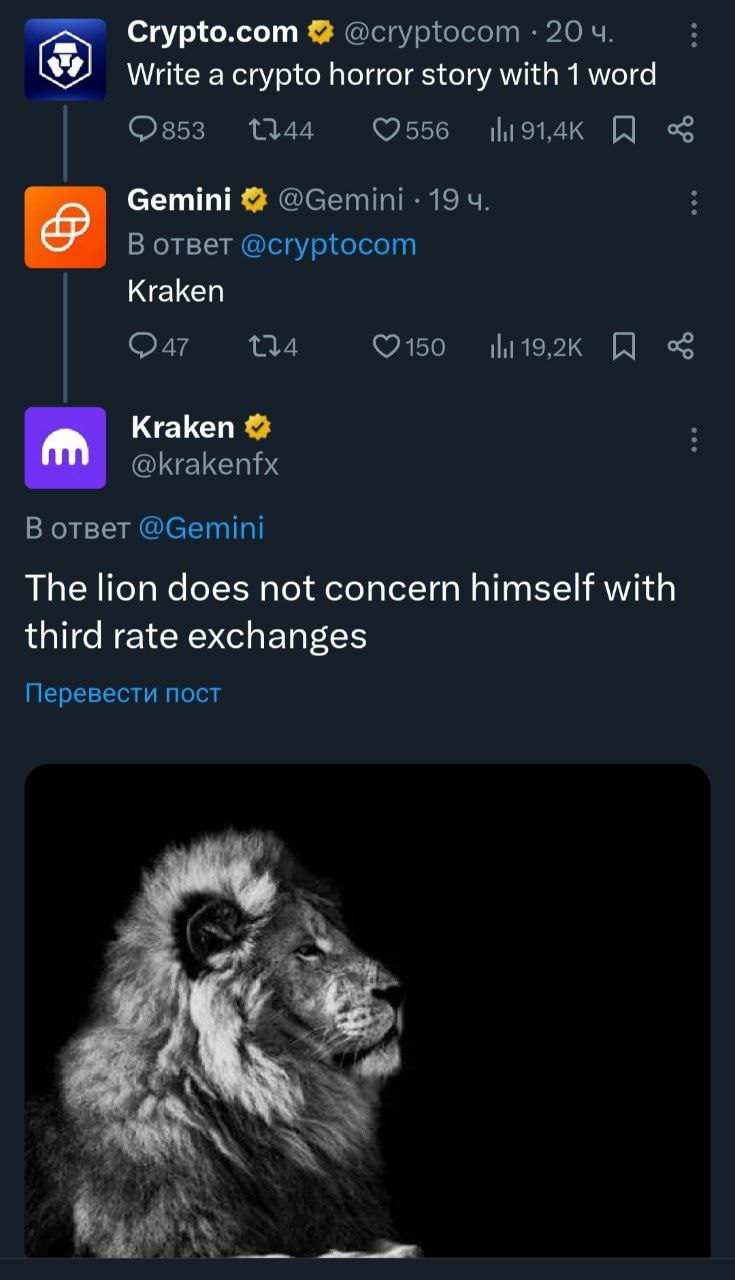Open more options for Kraken post
This screenshot has height=1280, width=735.
pos(694,440)
